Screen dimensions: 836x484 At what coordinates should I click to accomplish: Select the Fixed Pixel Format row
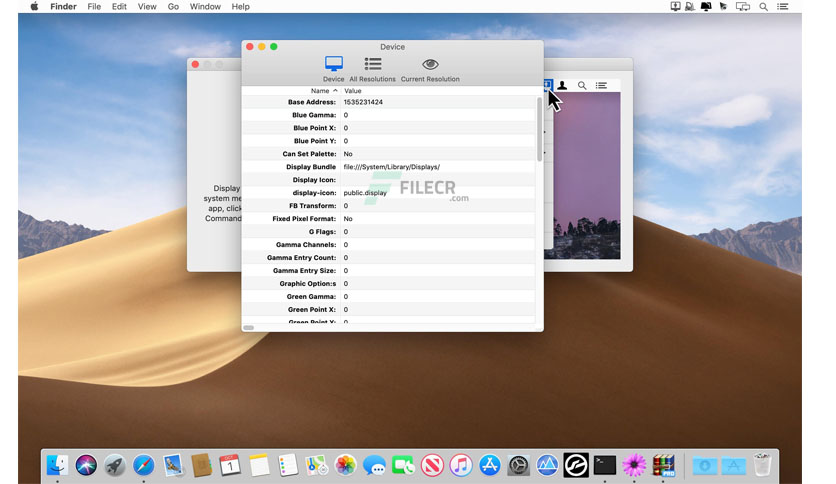click(389, 219)
